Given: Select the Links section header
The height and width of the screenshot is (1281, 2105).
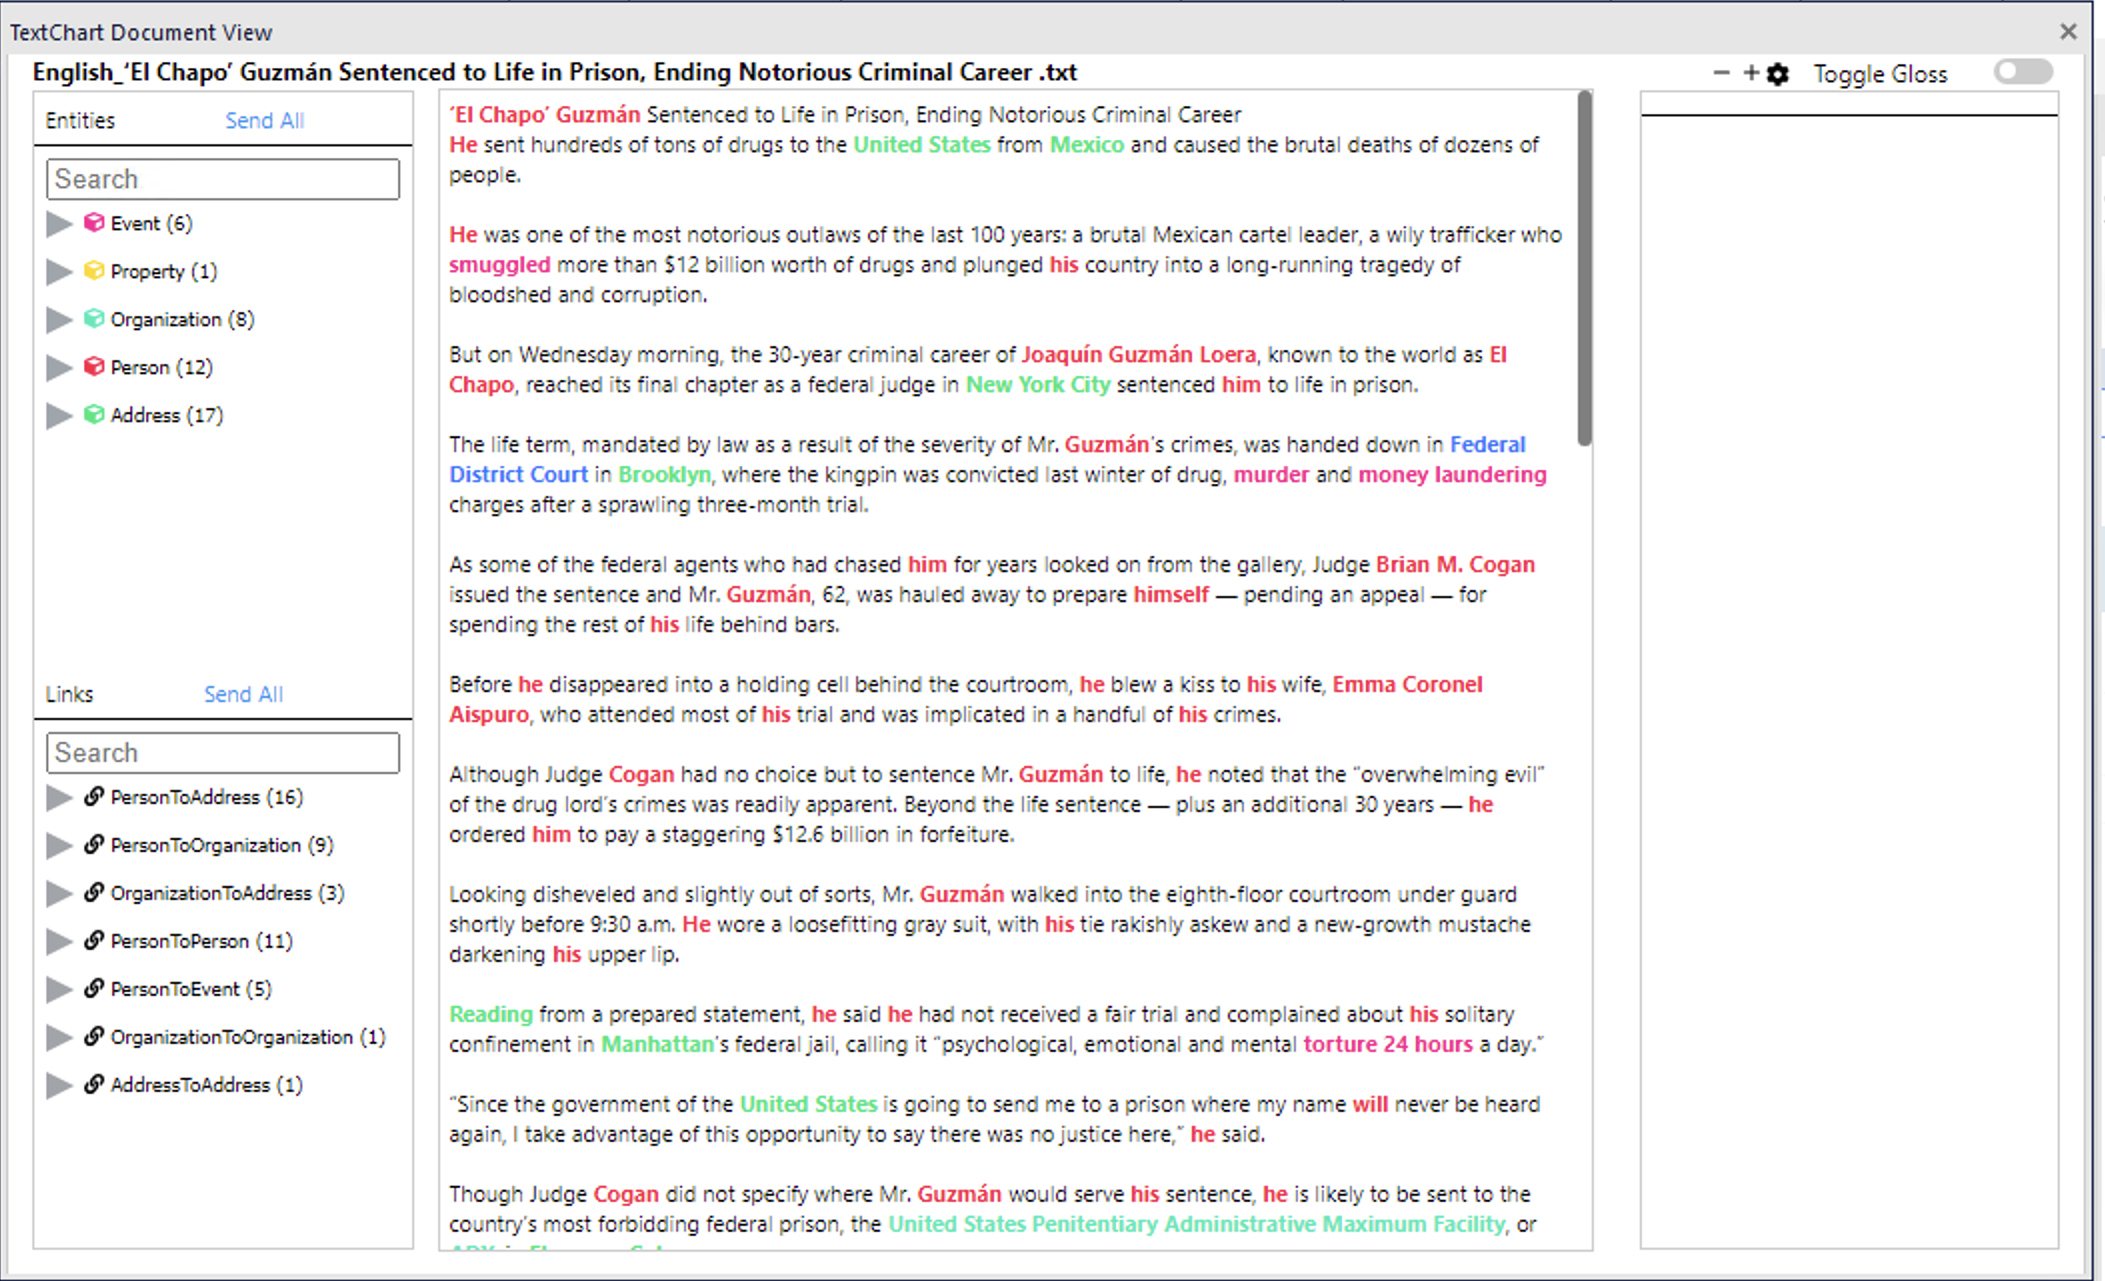Looking at the screenshot, I should point(69,693).
